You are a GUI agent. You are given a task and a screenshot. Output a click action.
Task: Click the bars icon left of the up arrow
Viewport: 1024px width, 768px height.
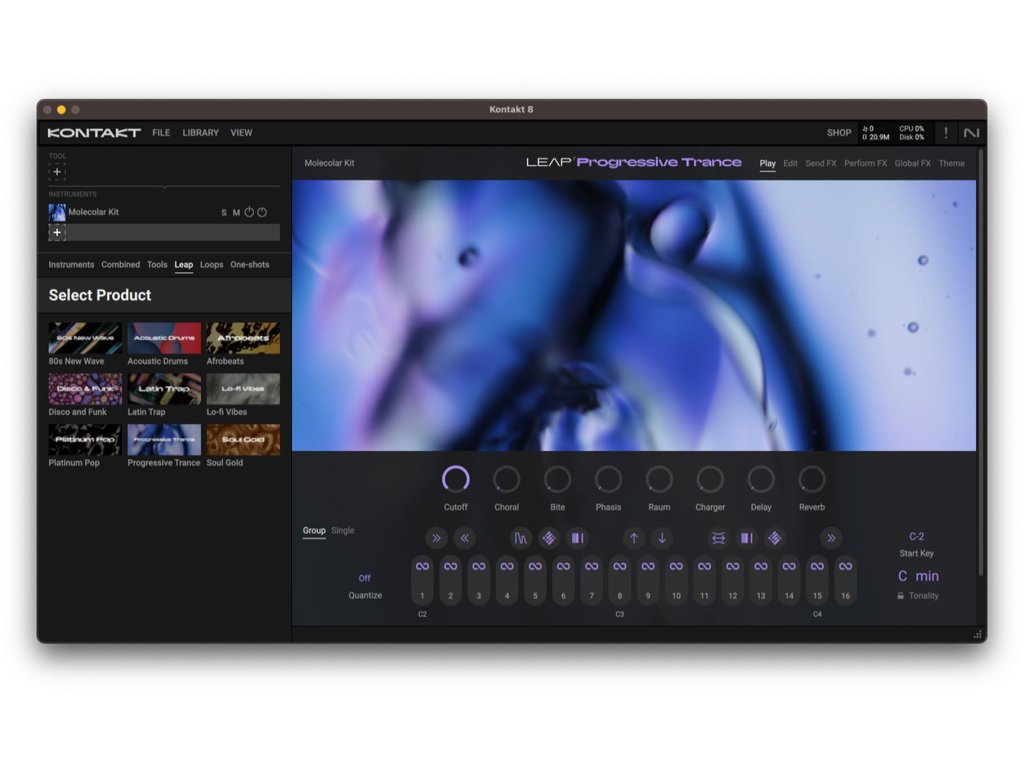[577, 538]
